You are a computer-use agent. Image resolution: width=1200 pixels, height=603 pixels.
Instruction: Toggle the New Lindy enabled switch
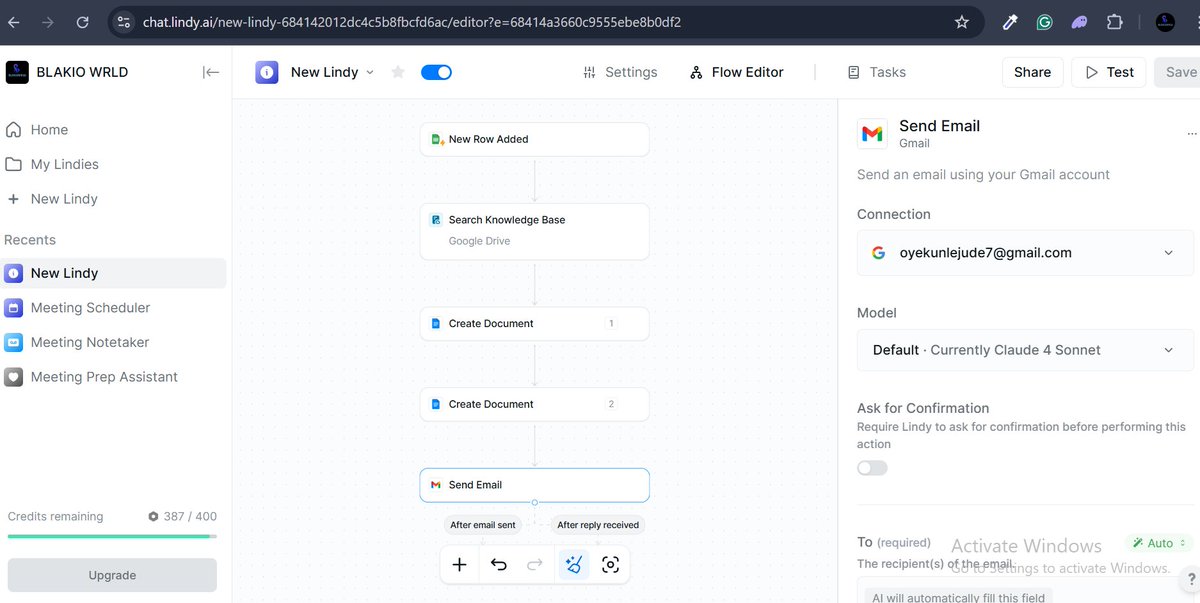pos(436,72)
